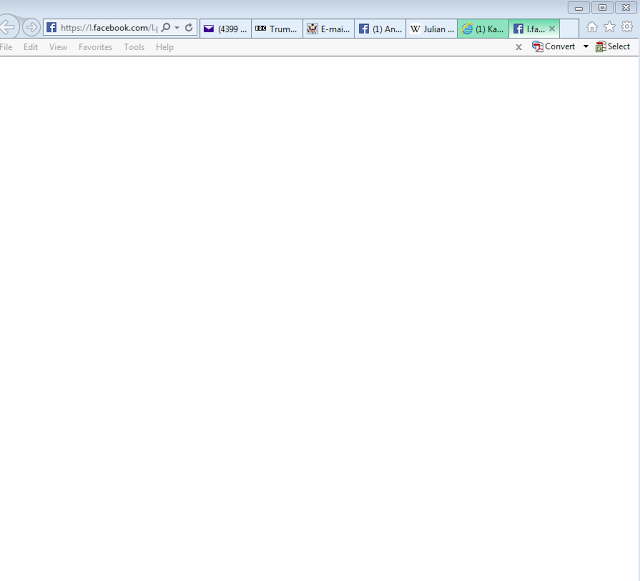Switch to the Wikipedia Julian tab

(431, 29)
